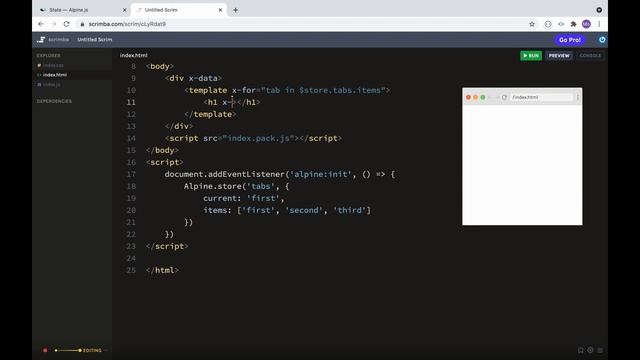Click the "tab in $store.tabs.items" string on line 10

pyautogui.click(x=323, y=90)
